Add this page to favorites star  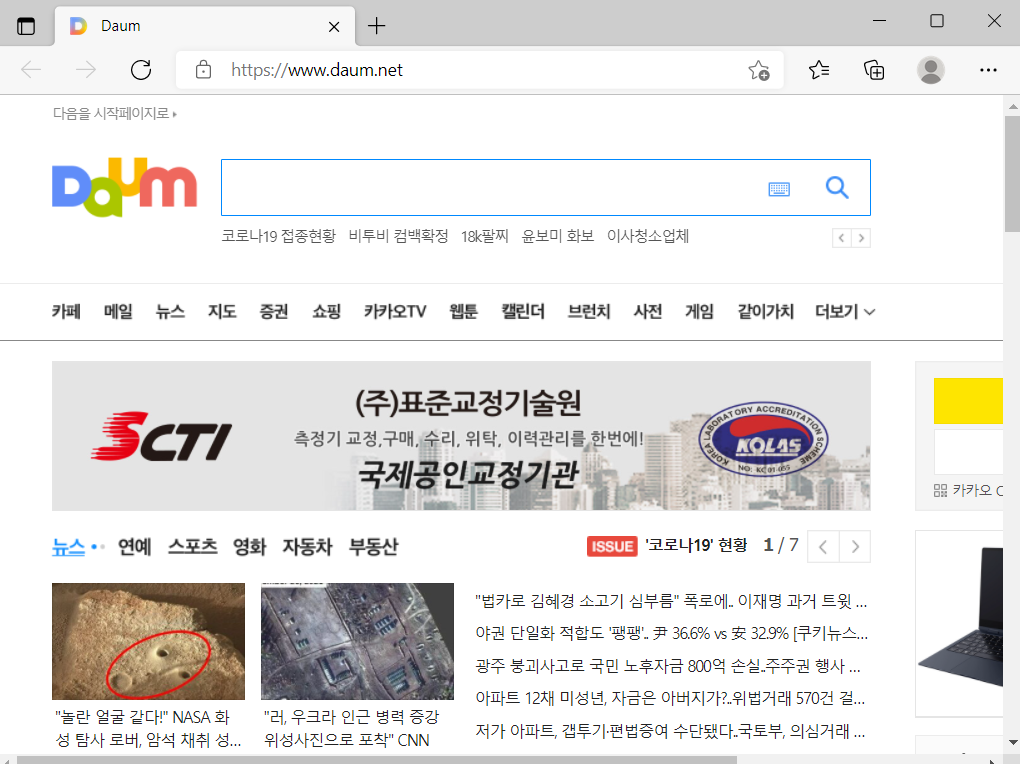coord(758,70)
